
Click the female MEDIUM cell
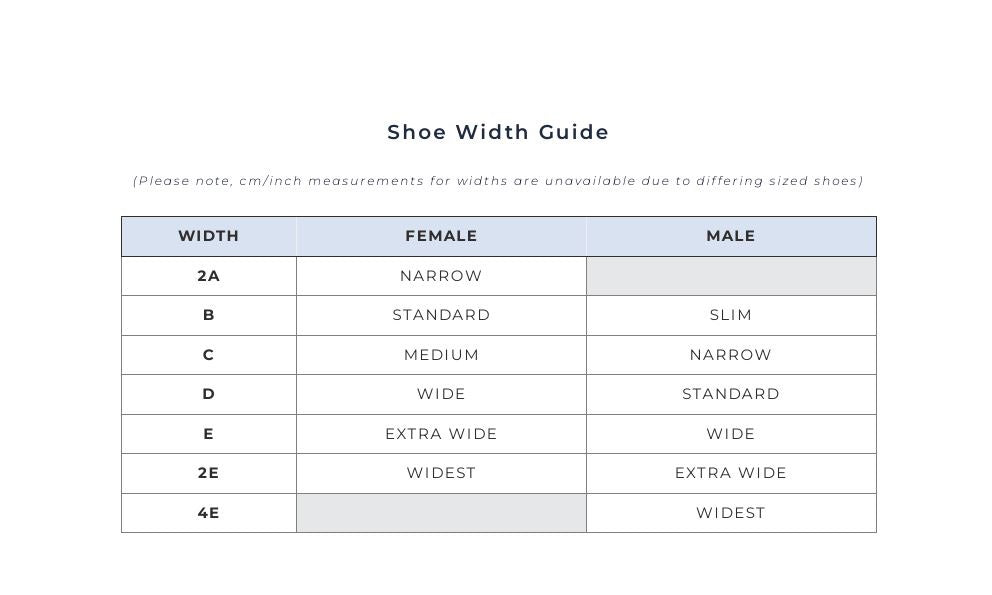[441, 355]
